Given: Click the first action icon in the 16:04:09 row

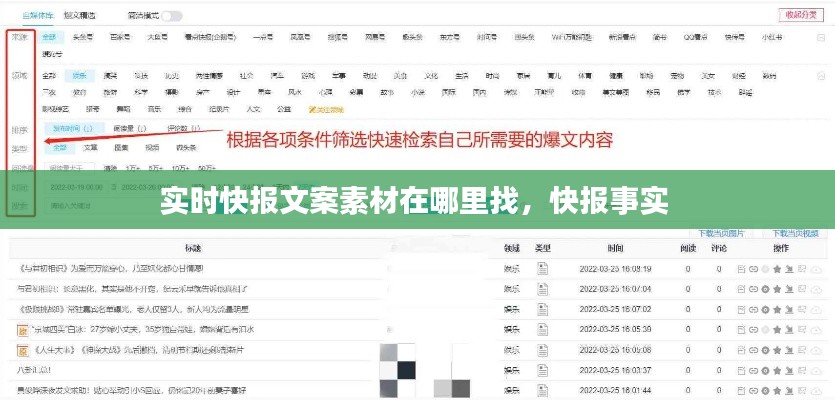Looking at the screenshot, I should (x=740, y=371).
